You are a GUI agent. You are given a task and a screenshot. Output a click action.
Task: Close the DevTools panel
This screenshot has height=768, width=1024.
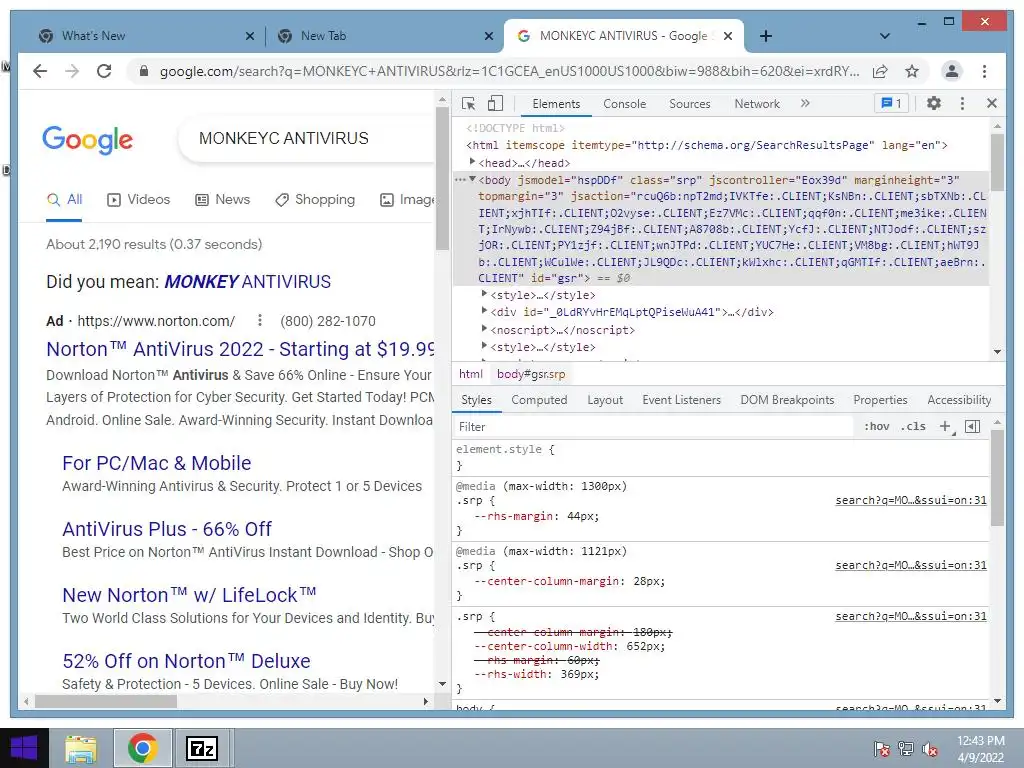click(991, 103)
